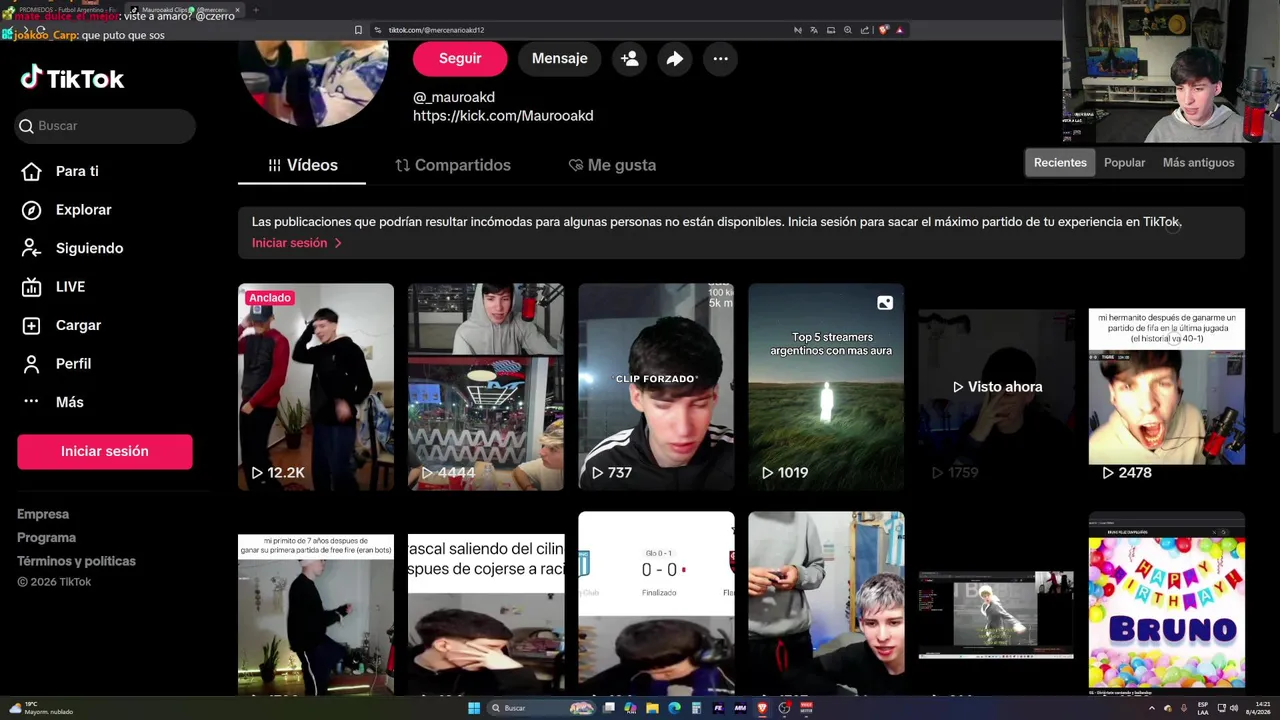Open the FE app taskbar icon
1280x720 pixels.
click(718, 708)
